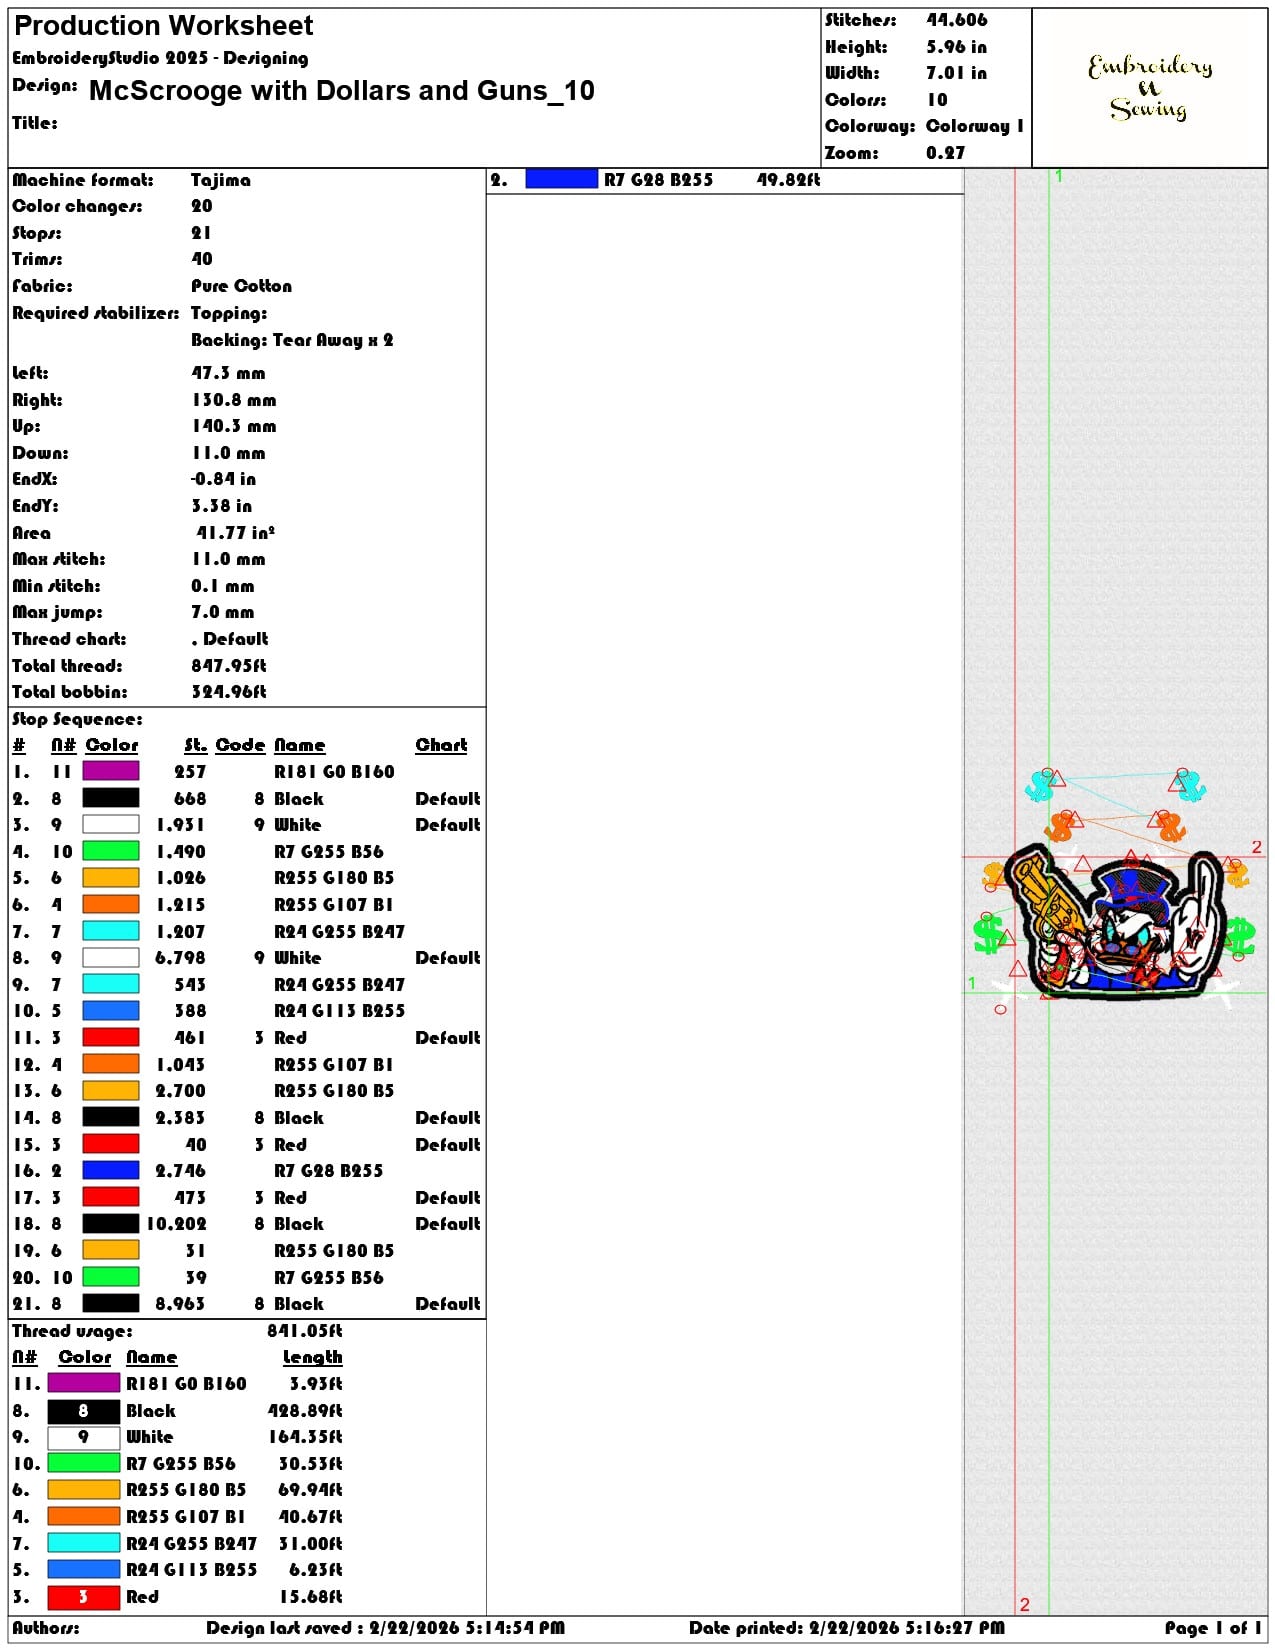Select stitch count 6.798 in row 8
Viewport: 1275px width, 1650px height.
tap(180, 958)
